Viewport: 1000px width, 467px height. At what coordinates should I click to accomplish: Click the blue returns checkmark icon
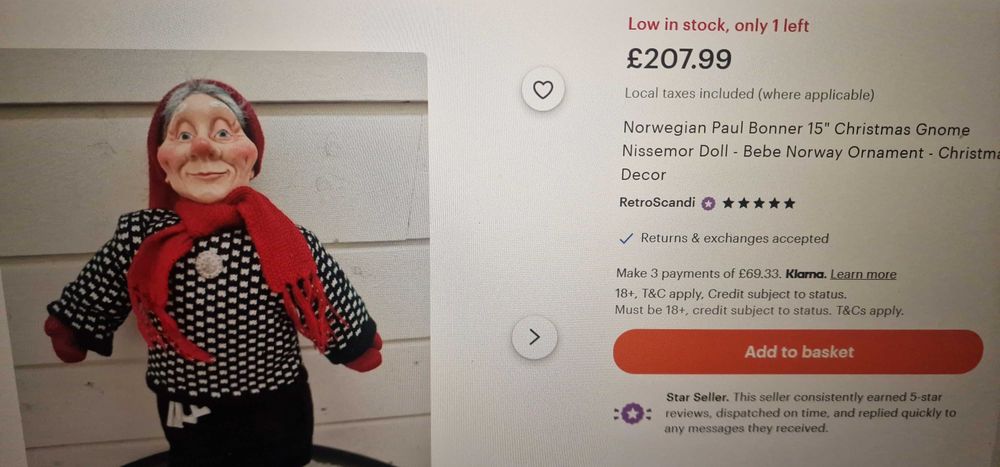(626, 239)
